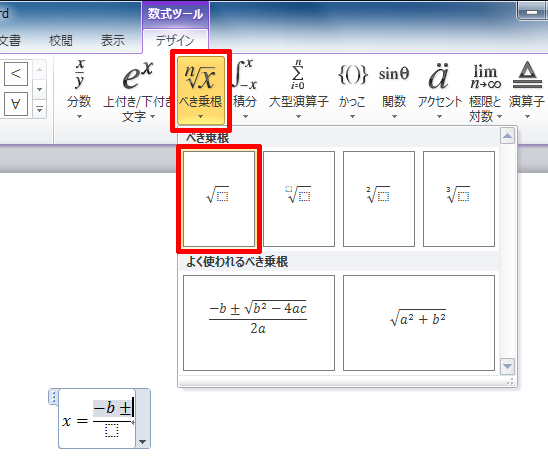Open the 大型演算子 large operator gallery
Screen dimensions: 548x468
point(298,89)
